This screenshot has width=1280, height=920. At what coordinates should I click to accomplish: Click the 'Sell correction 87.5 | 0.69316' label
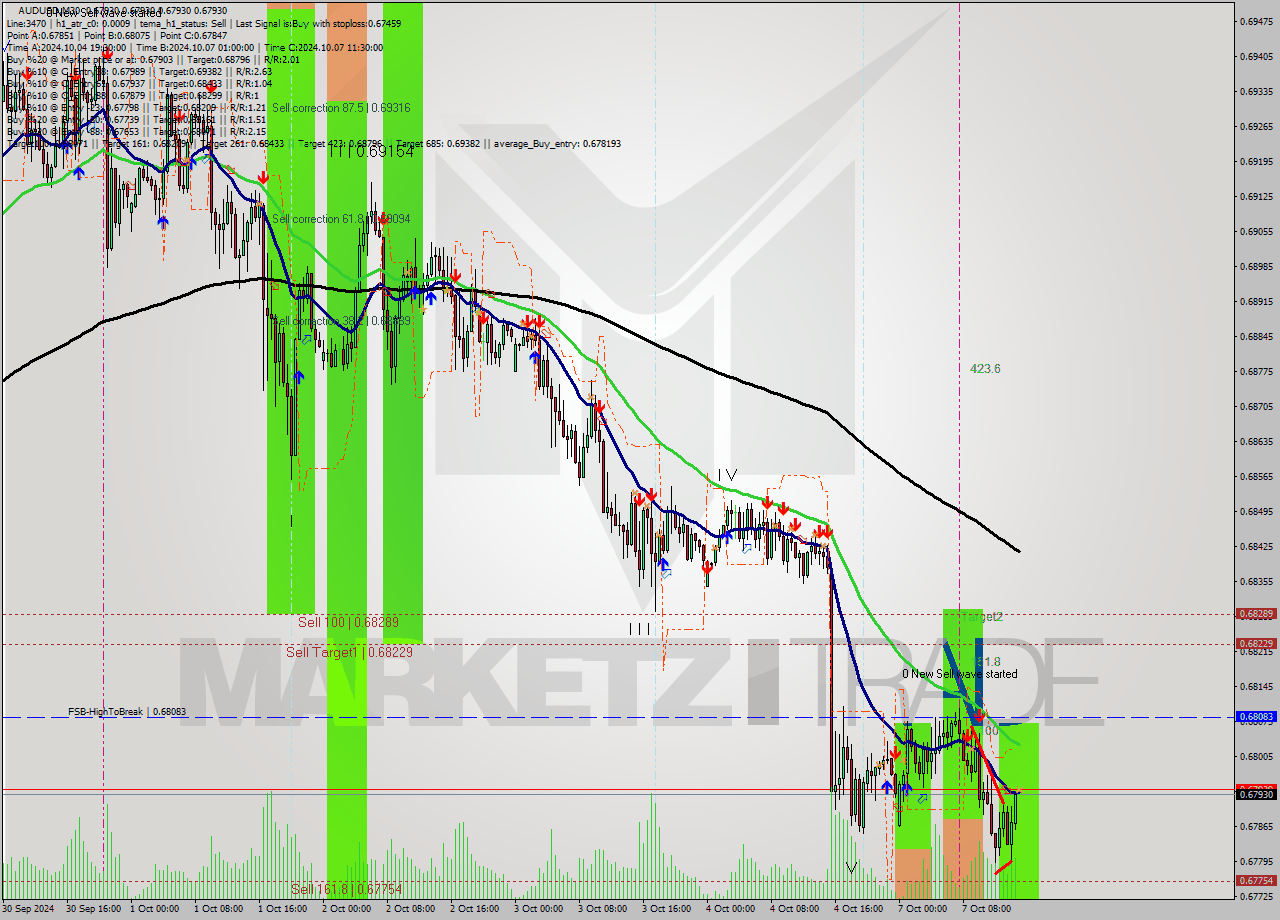[341, 108]
